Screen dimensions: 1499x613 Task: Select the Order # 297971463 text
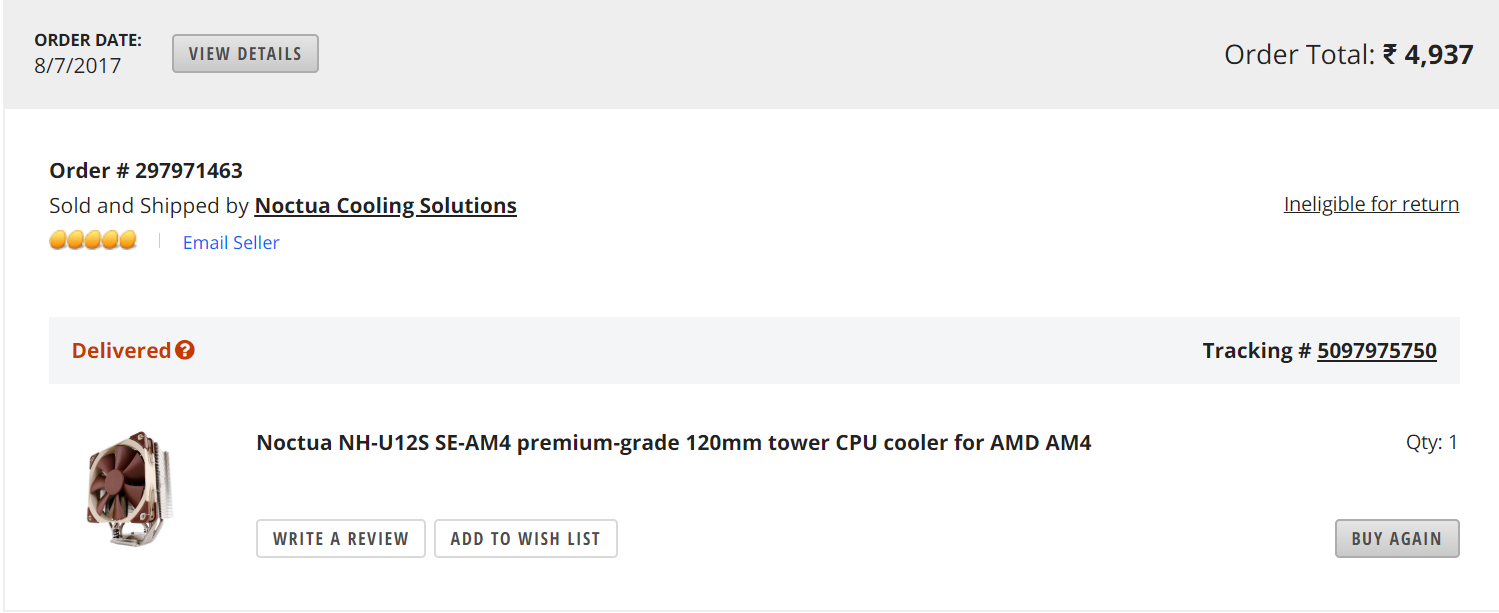pos(146,170)
